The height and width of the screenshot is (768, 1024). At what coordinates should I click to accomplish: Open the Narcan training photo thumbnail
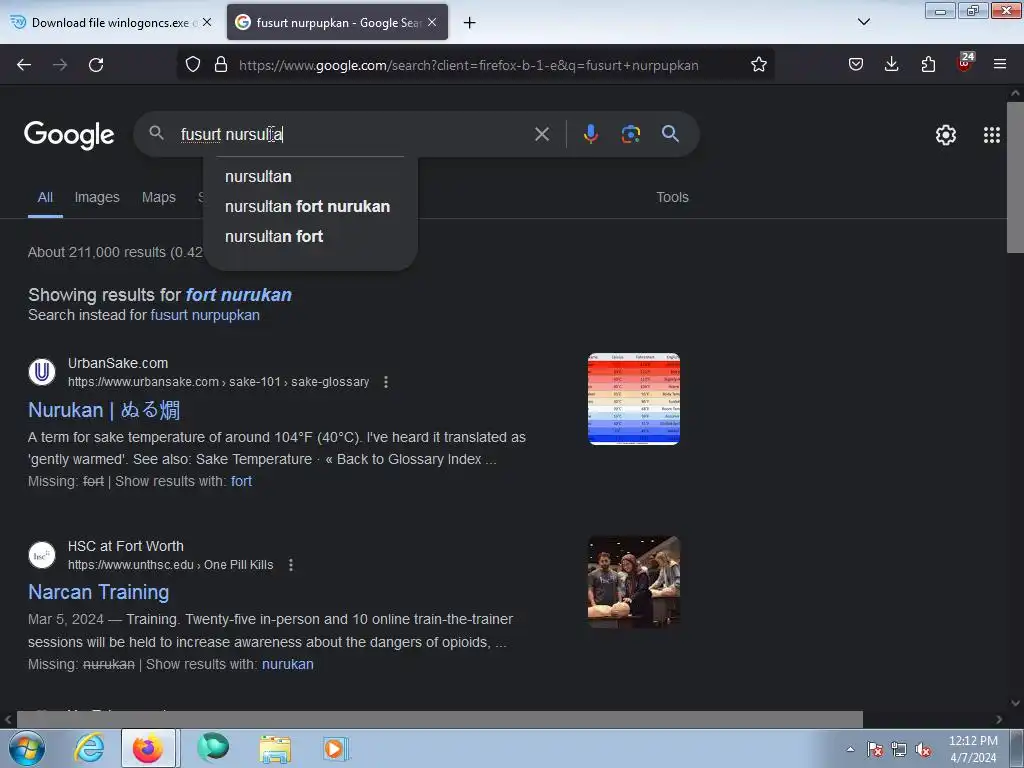point(633,582)
